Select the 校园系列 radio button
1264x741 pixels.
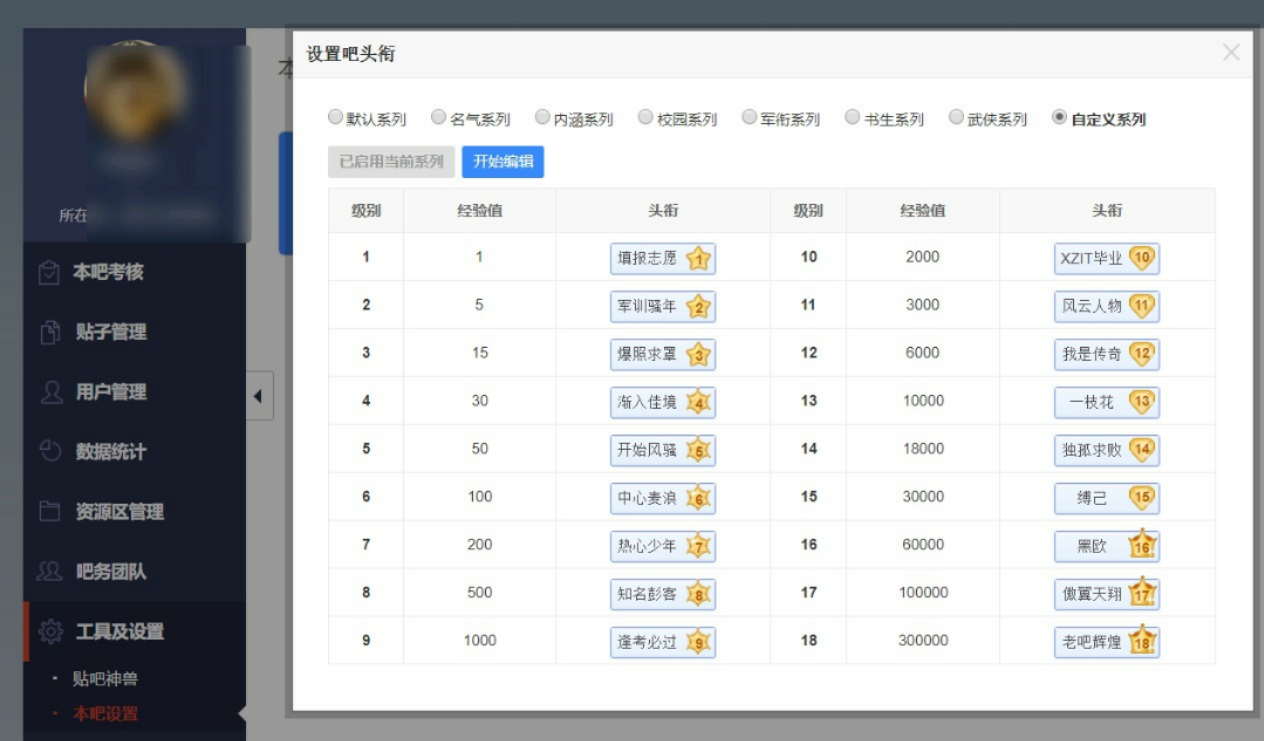coord(645,118)
